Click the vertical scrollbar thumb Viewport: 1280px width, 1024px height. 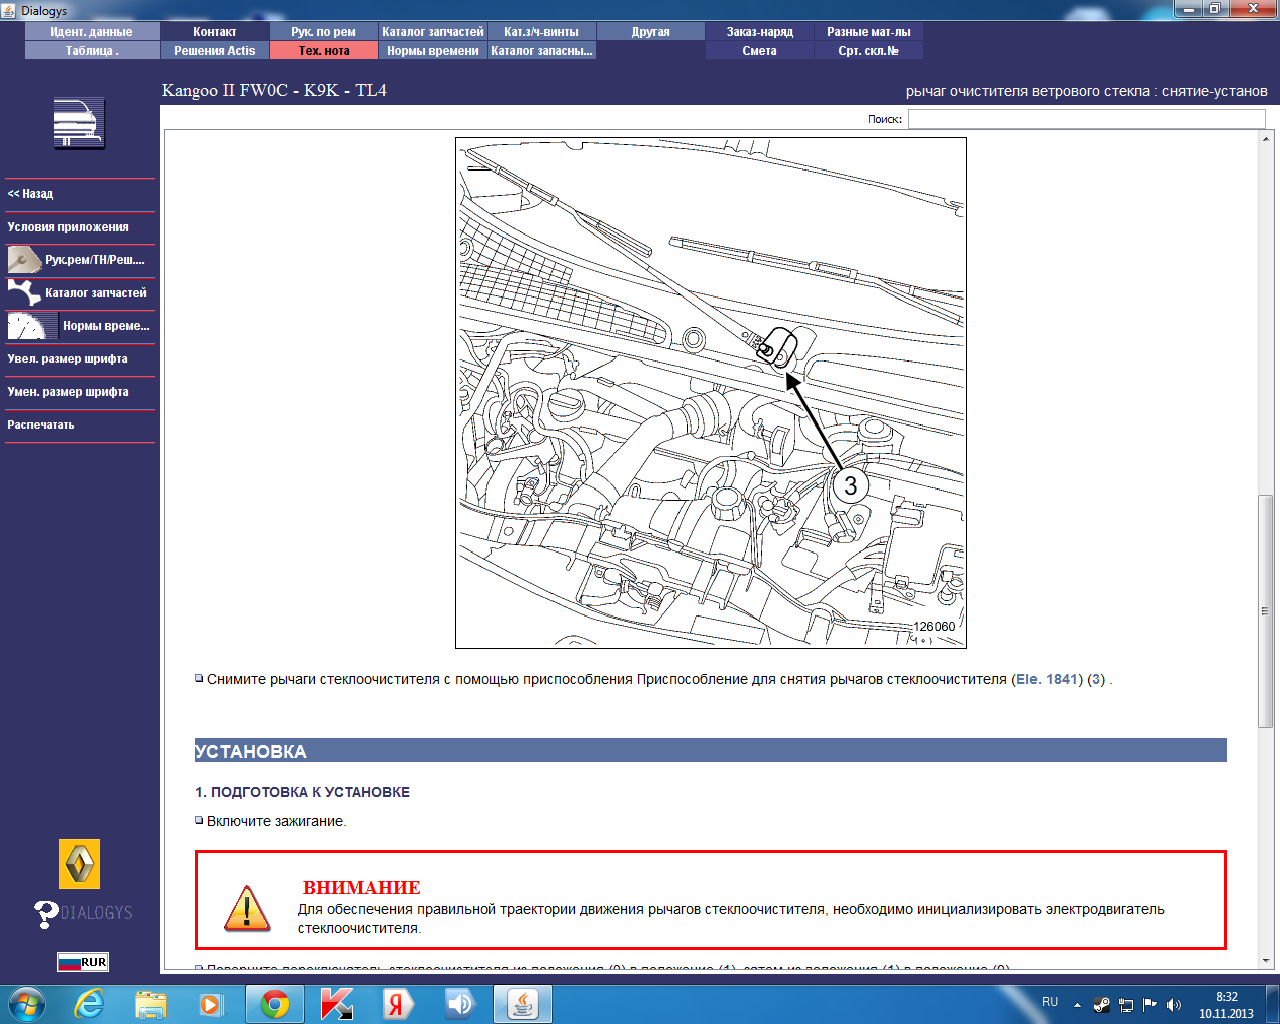pyautogui.click(x=1266, y=611)
